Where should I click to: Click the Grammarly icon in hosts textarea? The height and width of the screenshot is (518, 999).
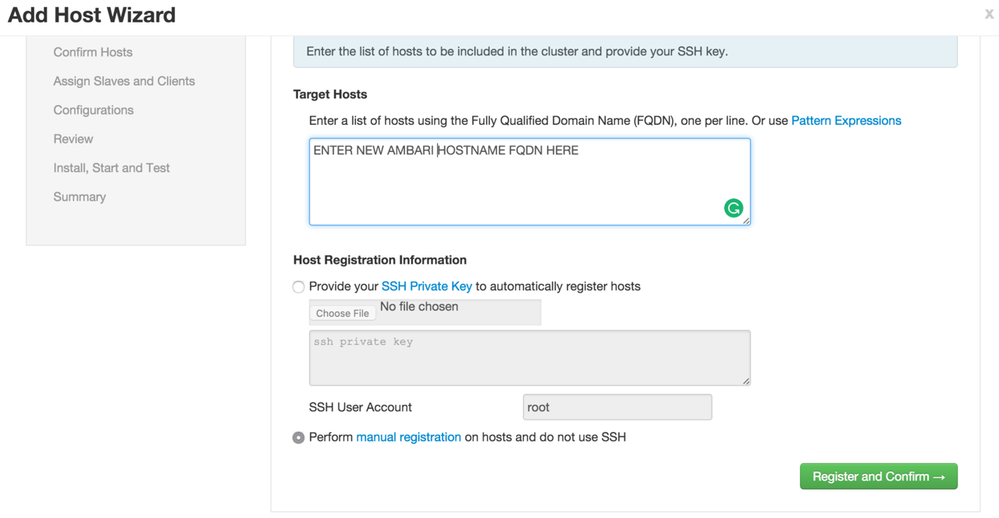pyautogui.click(x=733, y=208)
